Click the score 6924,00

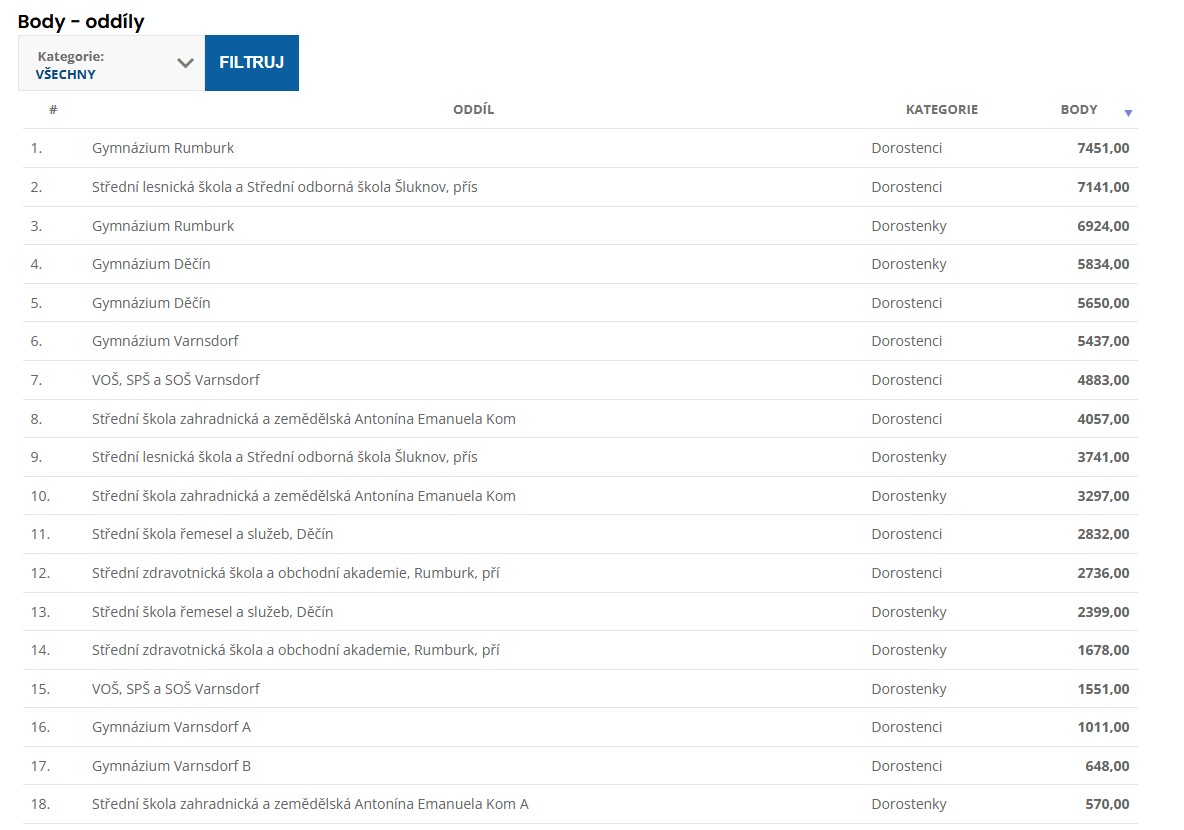tap(1103, 226)
